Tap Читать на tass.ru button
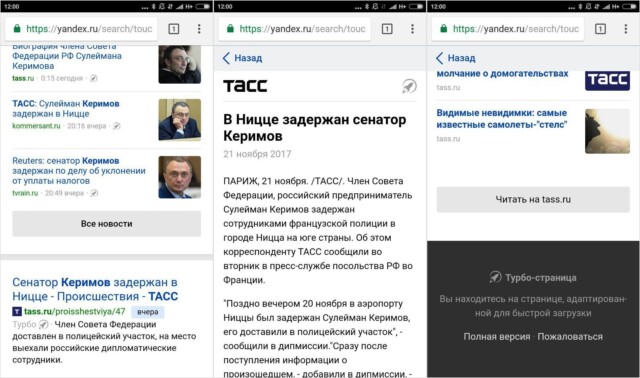 point(533,199)
